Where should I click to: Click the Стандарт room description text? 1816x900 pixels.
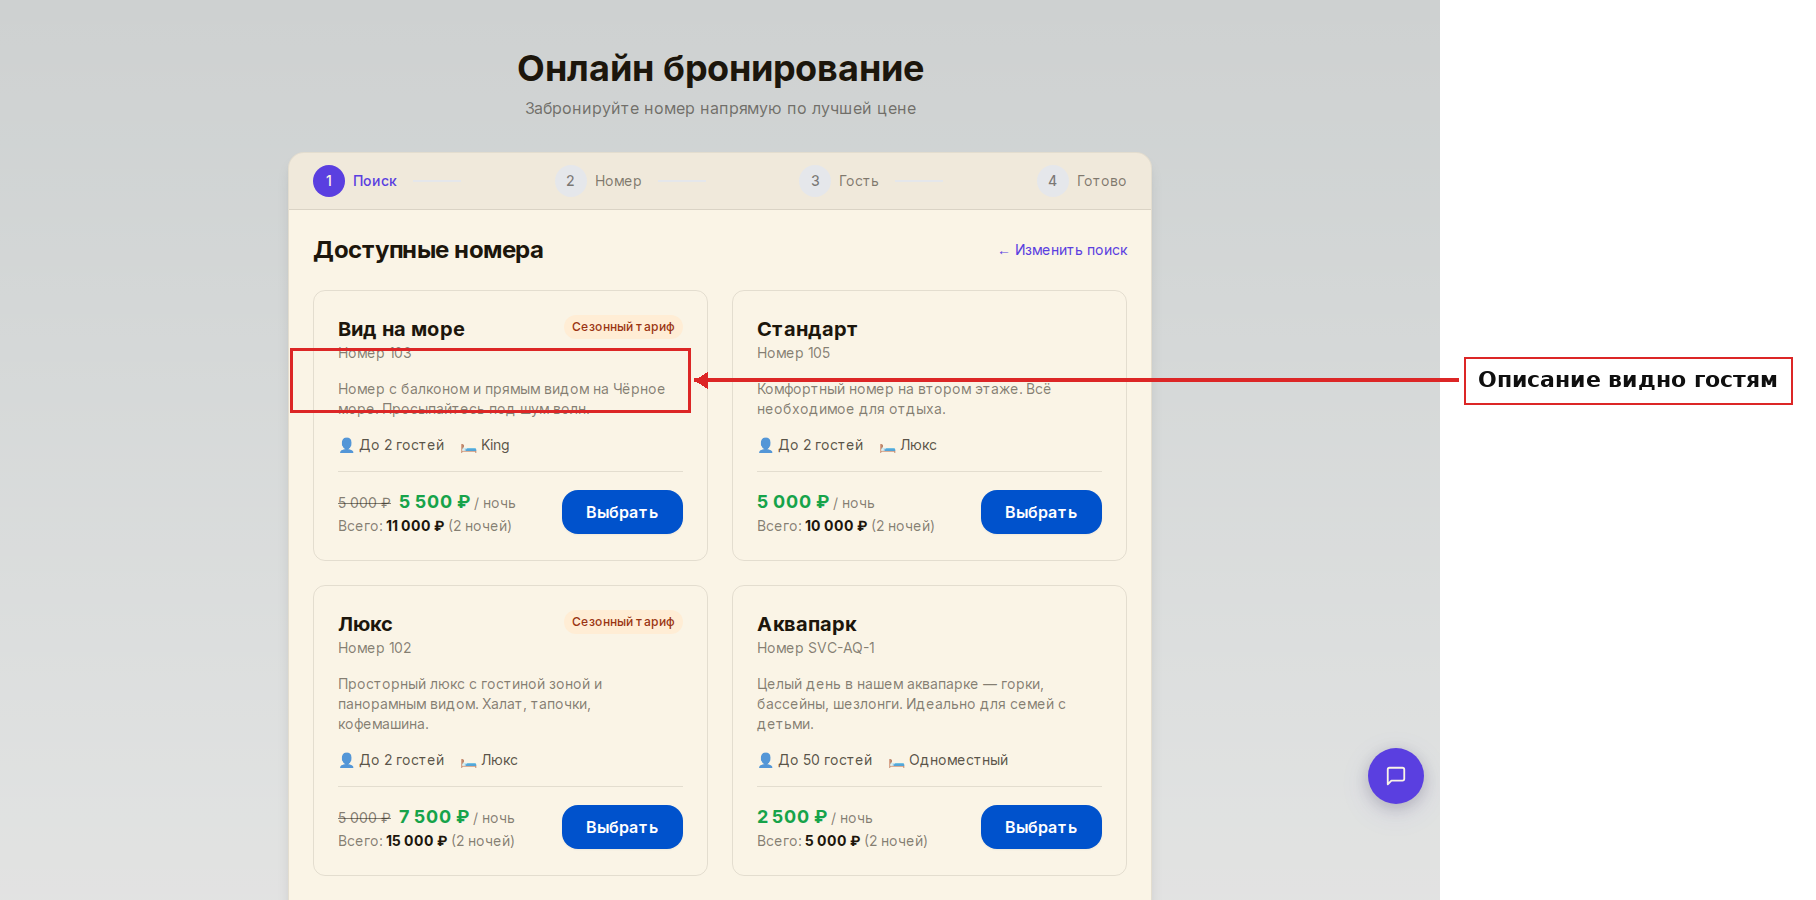click(x=904, y=399)
